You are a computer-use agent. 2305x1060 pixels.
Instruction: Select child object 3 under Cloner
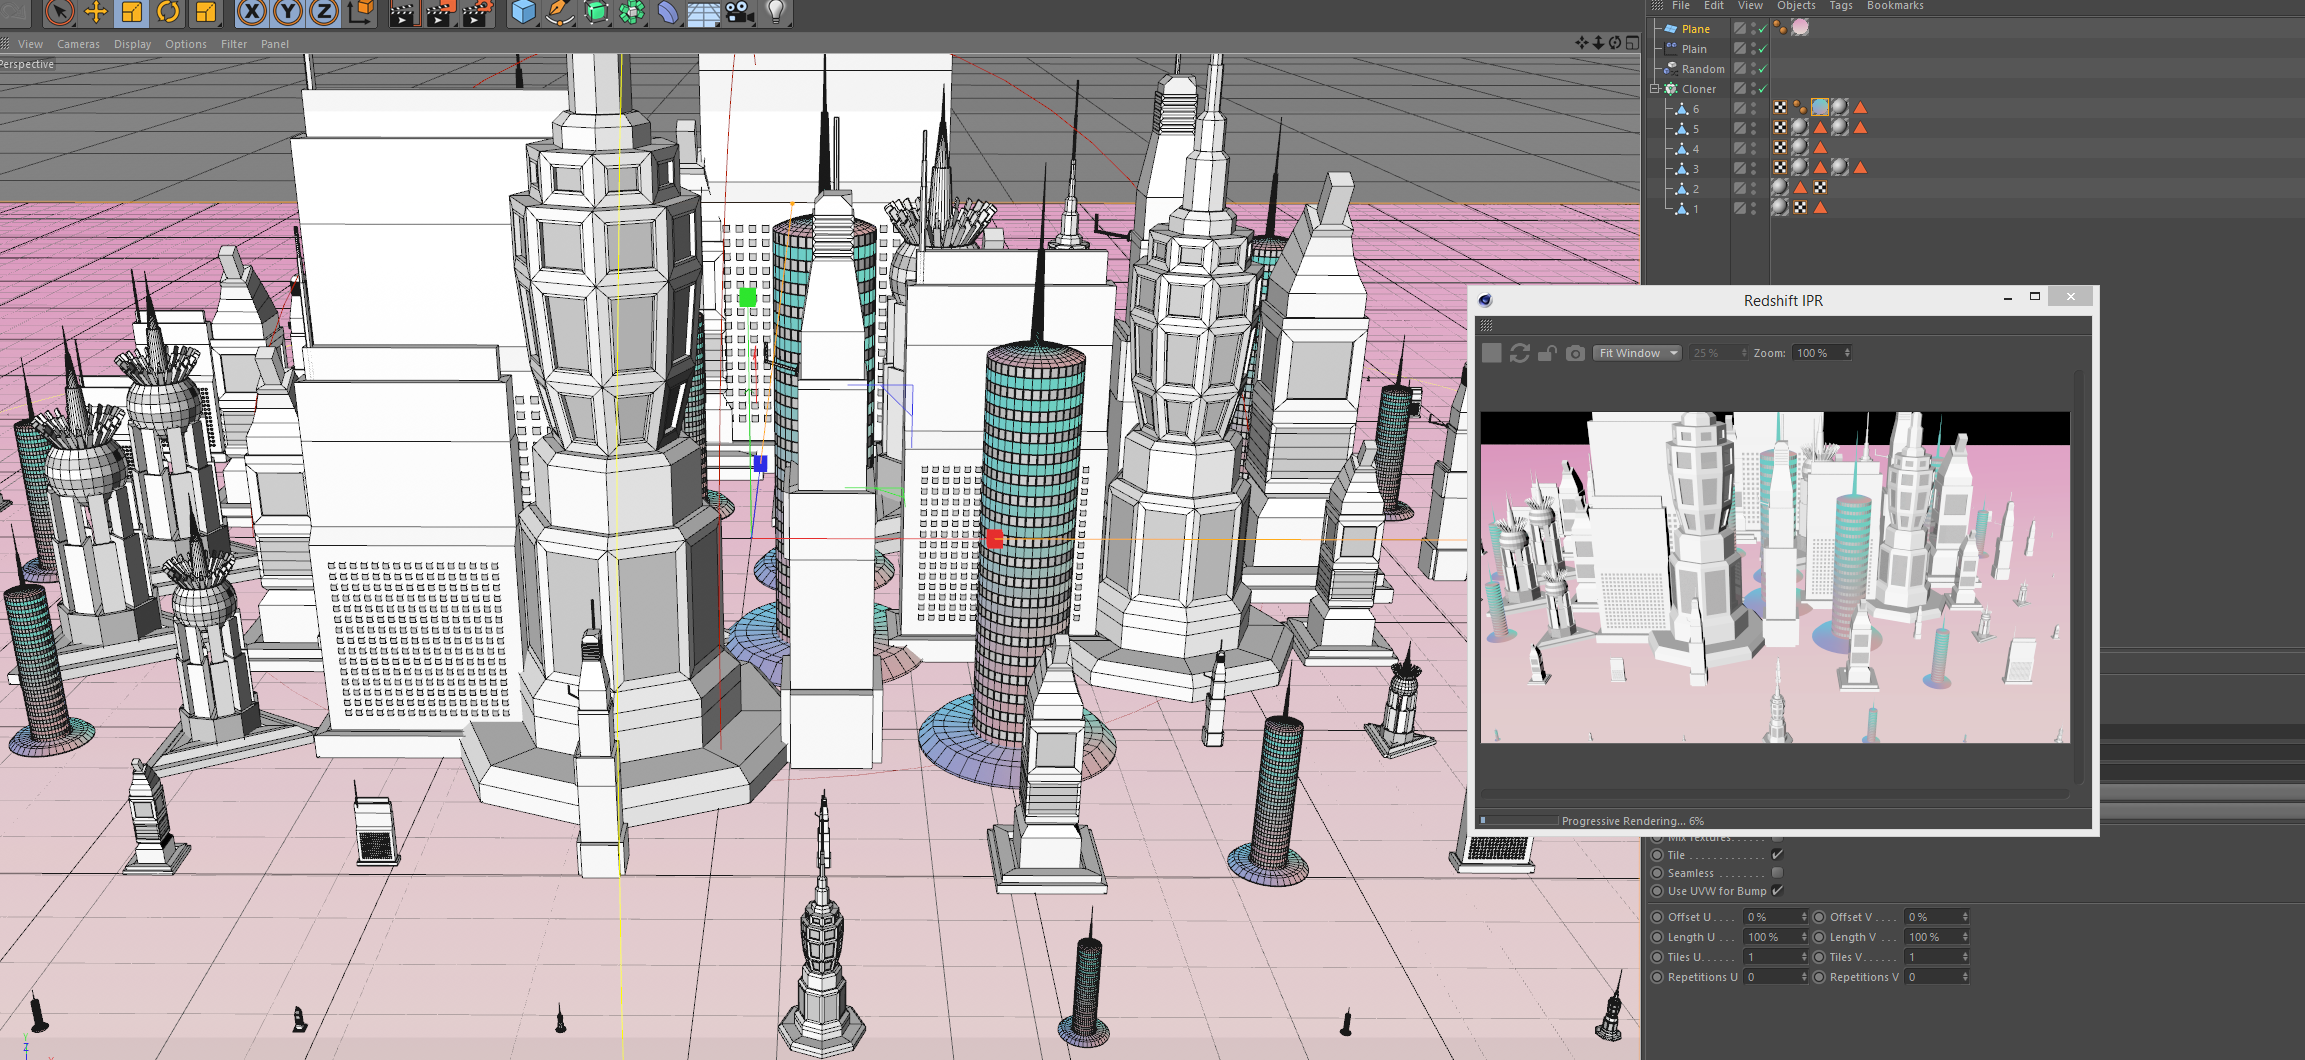click(1695, 169)
